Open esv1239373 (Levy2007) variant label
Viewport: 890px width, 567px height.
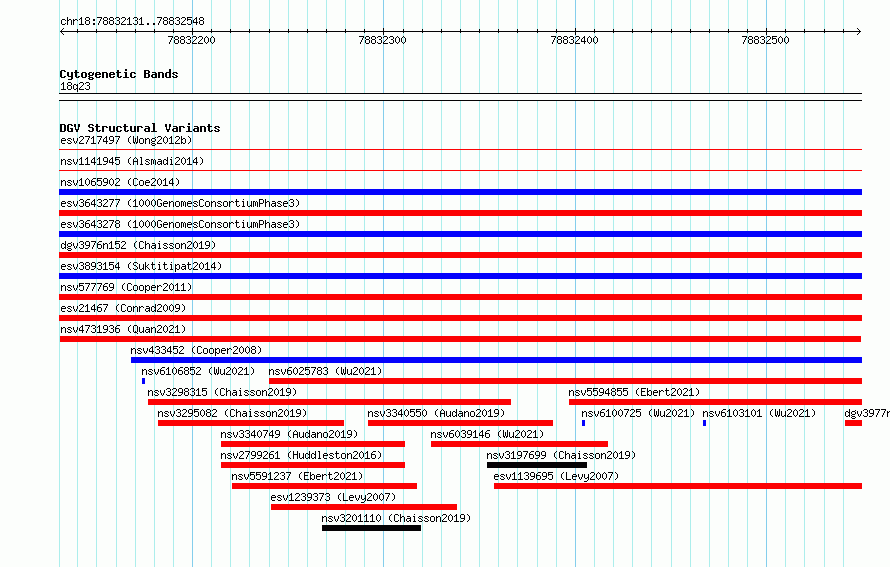[333, 497]
